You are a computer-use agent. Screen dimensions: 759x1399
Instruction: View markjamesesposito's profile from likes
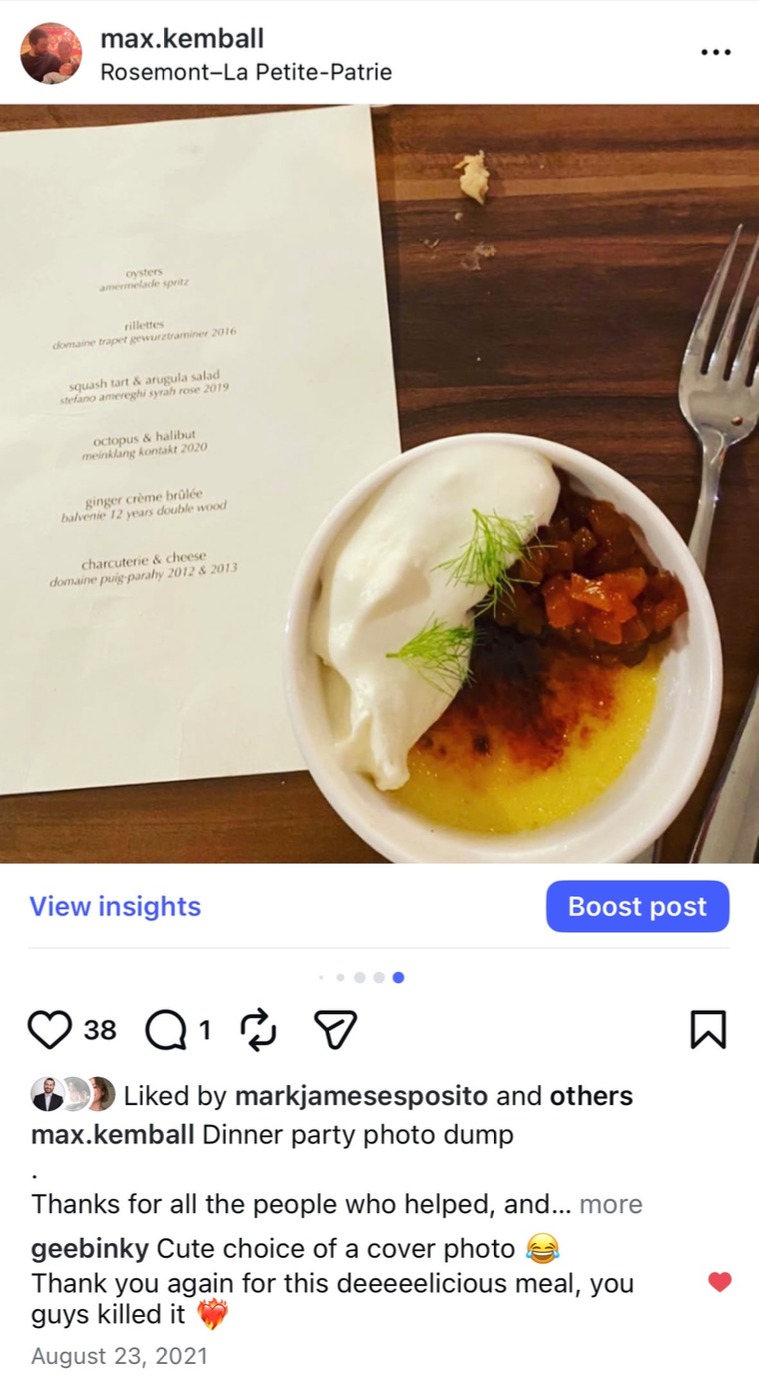click(361, 1096)
